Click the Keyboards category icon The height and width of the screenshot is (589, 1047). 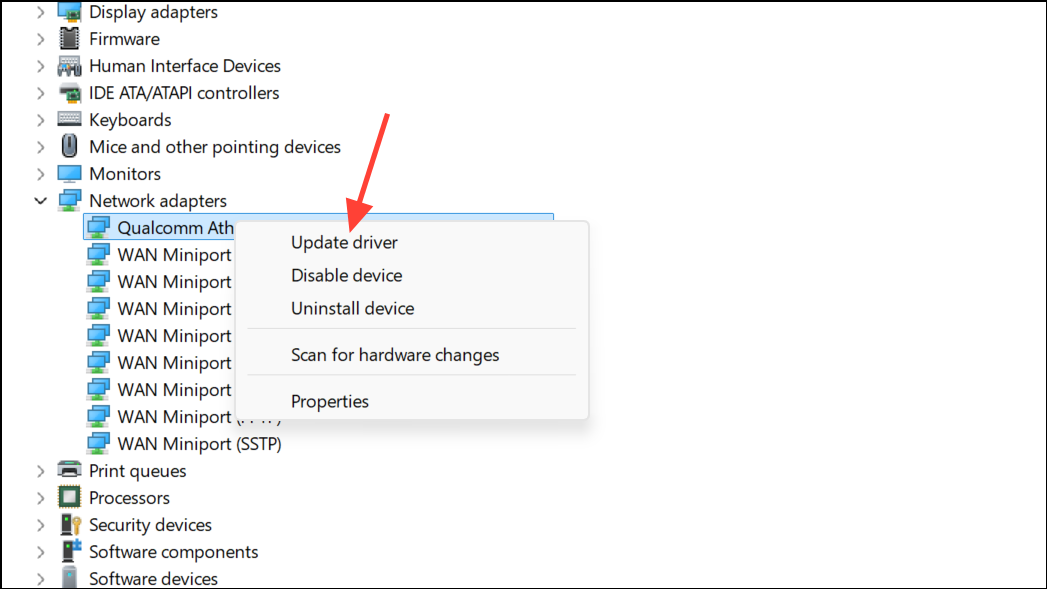pyautogui.click(x=69, y=120)
